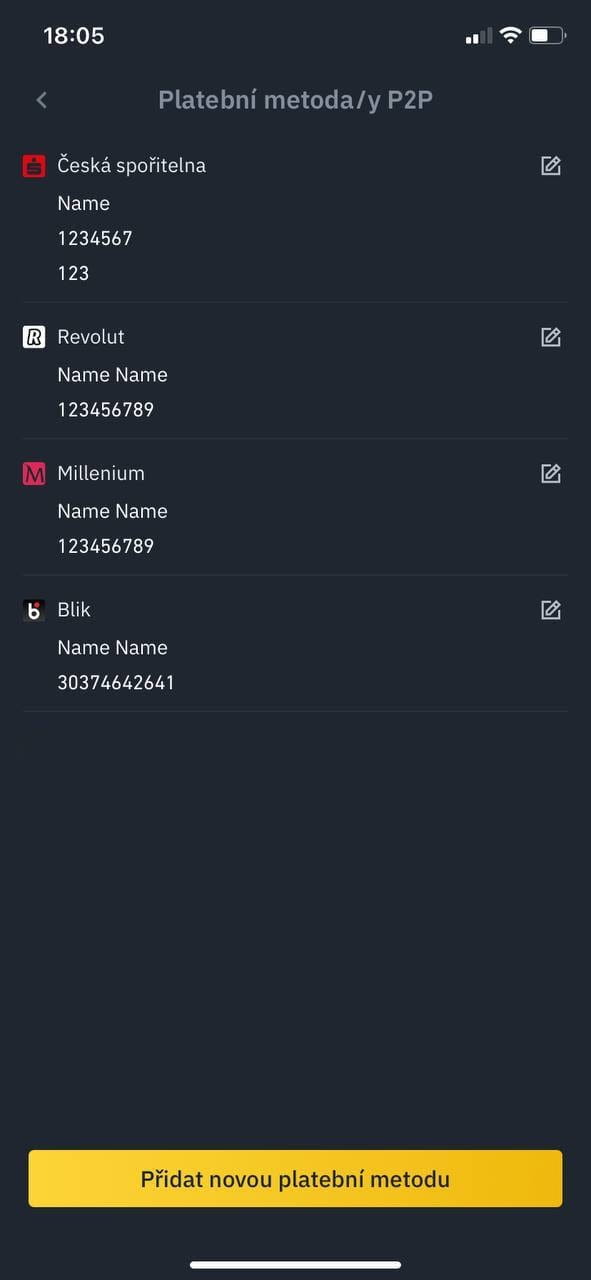The width and height of the screenshot is (591, 1280).
Task: Edit the Revolut payment method
Action: (551, 337)
